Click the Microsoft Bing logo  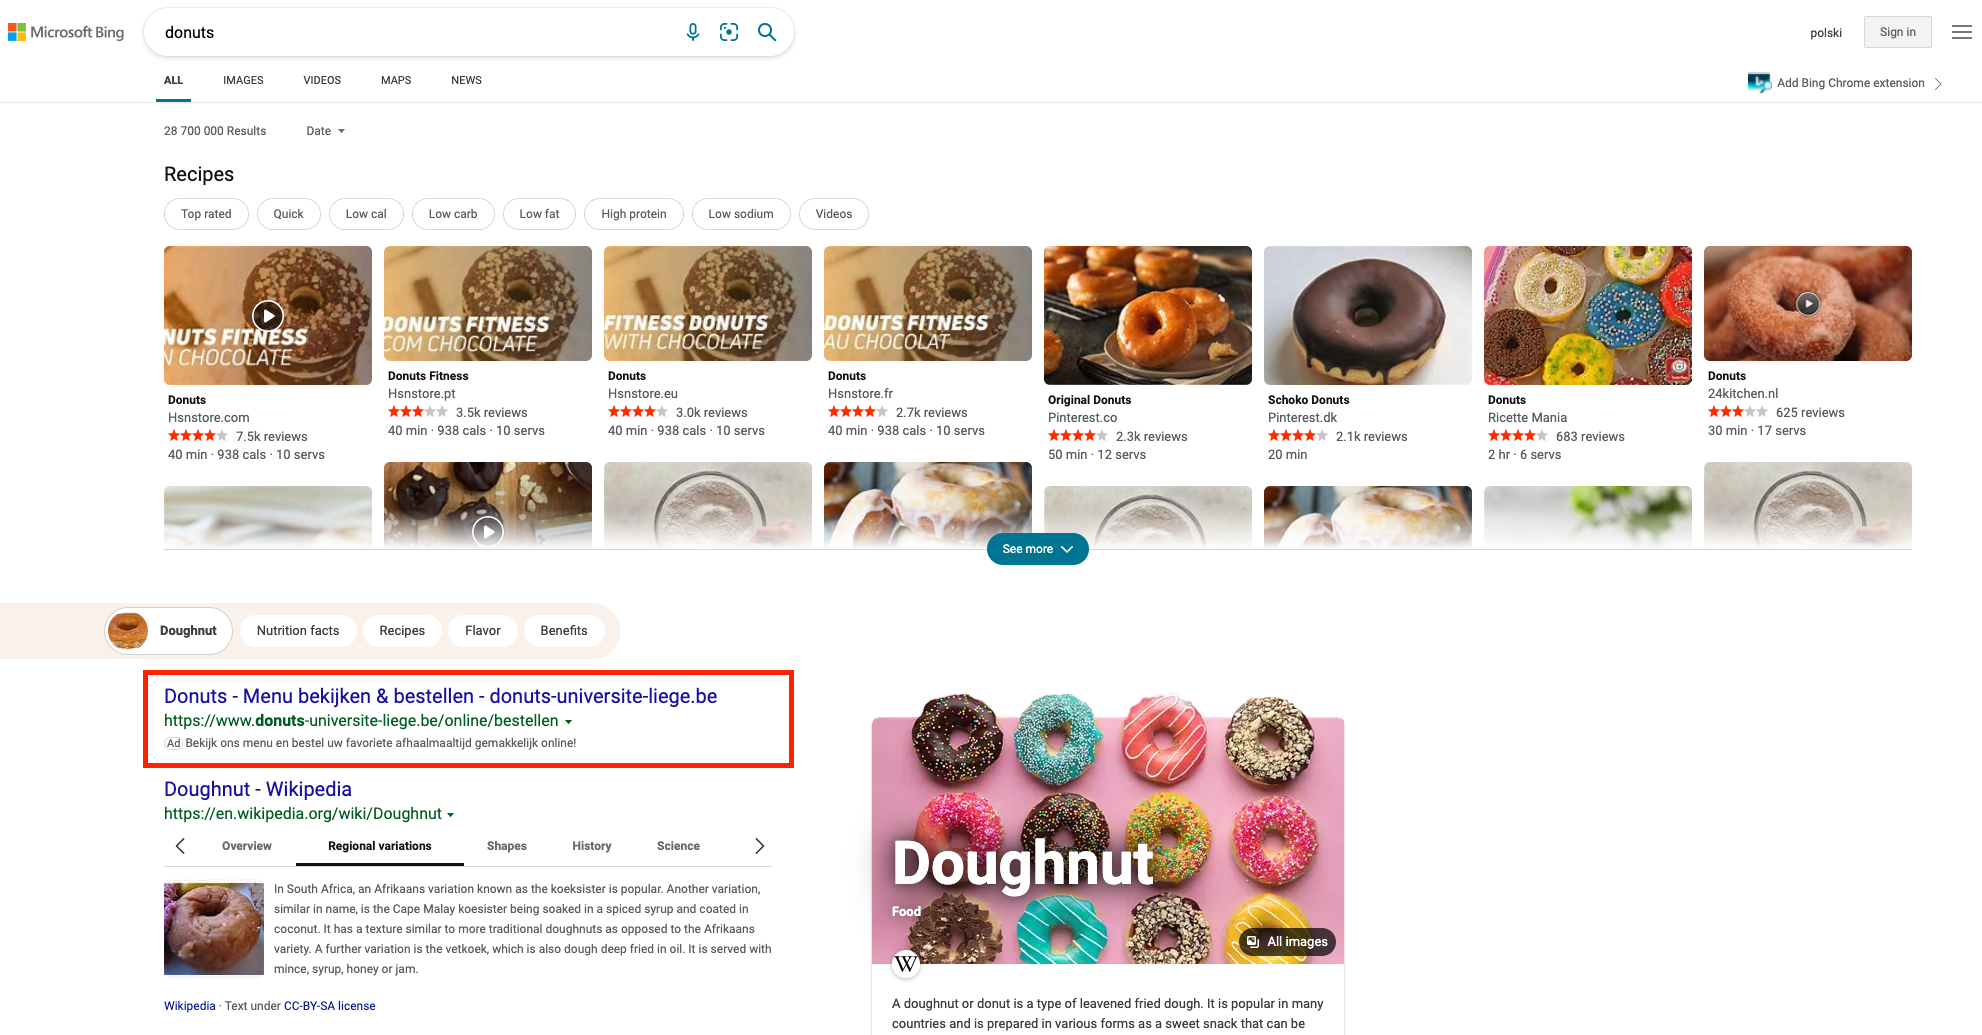[x=66, y=32]
